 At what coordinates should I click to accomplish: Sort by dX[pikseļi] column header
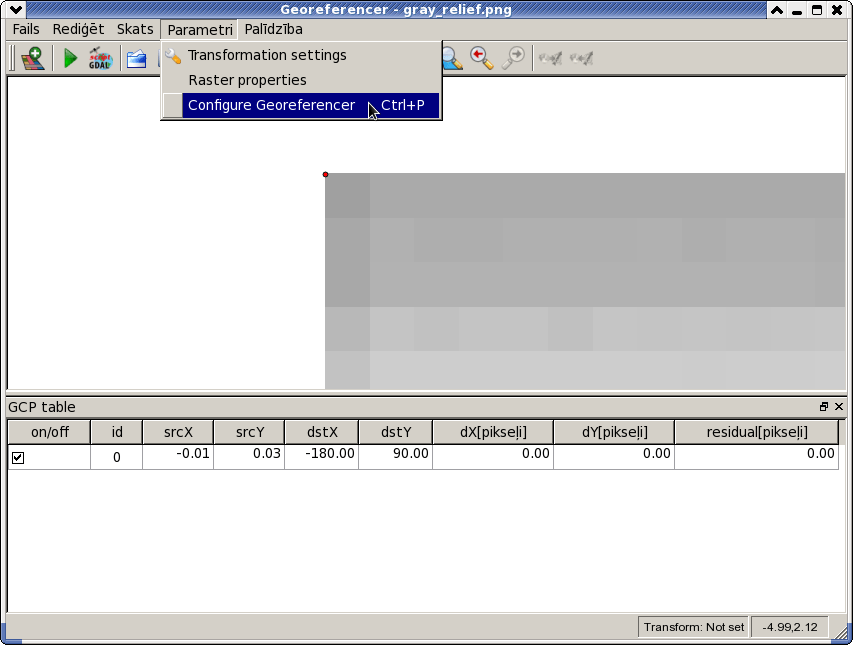pyautogui.click(x=493, y=432)
